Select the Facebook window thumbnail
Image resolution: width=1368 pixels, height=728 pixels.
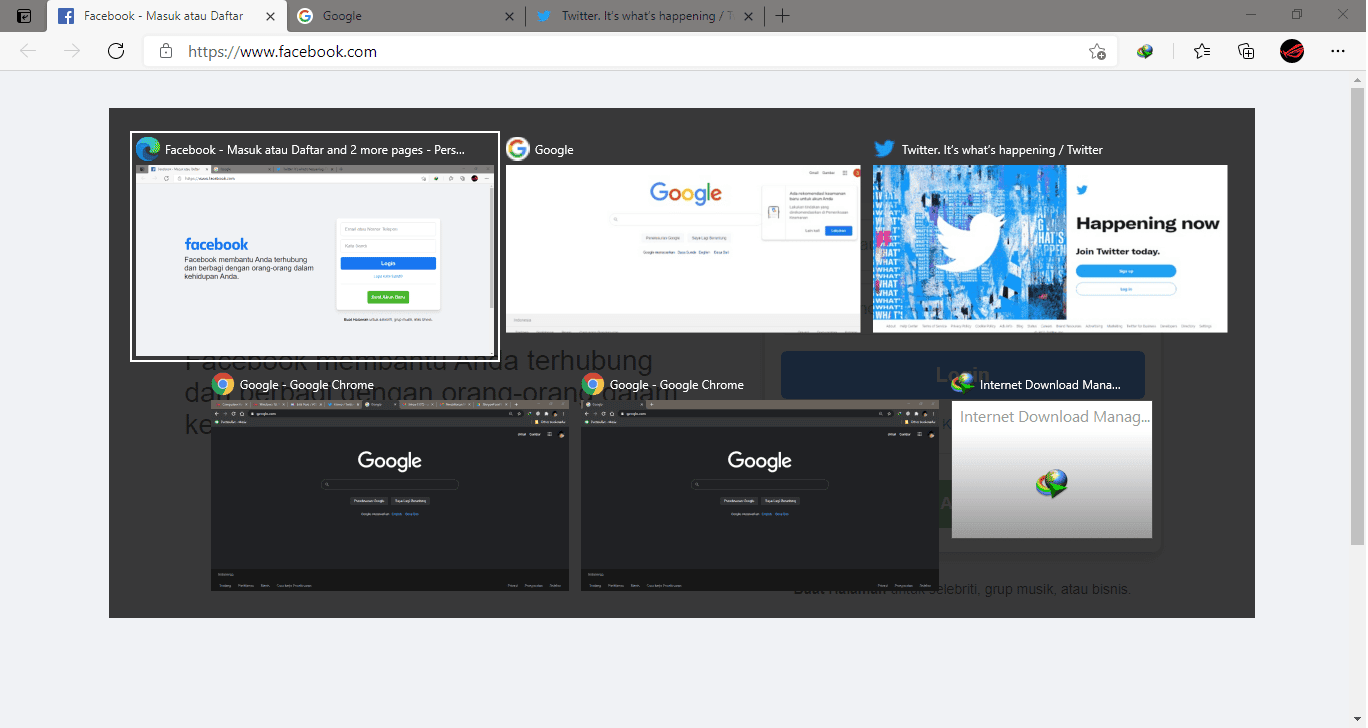[313, 245]
